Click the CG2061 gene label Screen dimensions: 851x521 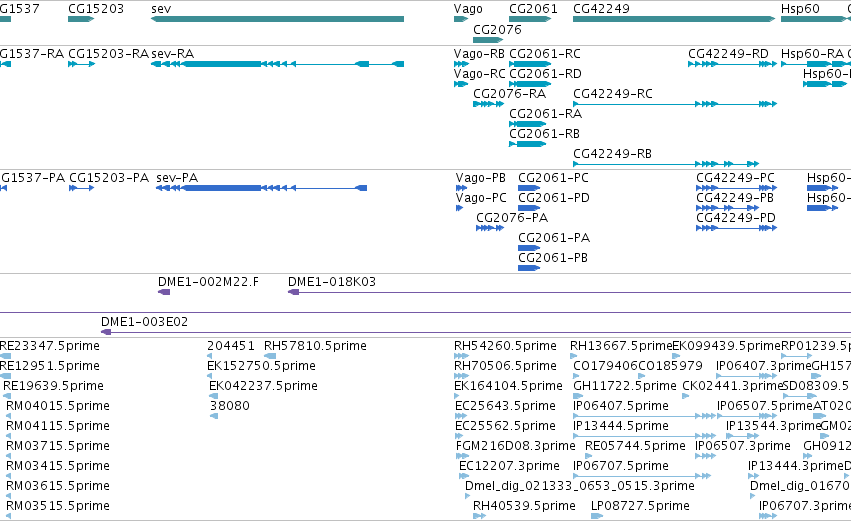point(533,9)
